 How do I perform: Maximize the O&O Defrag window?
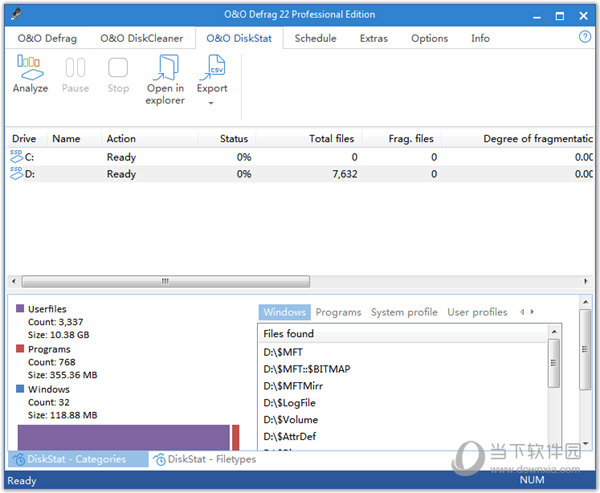pyautogui.click(x=560, y=16)
